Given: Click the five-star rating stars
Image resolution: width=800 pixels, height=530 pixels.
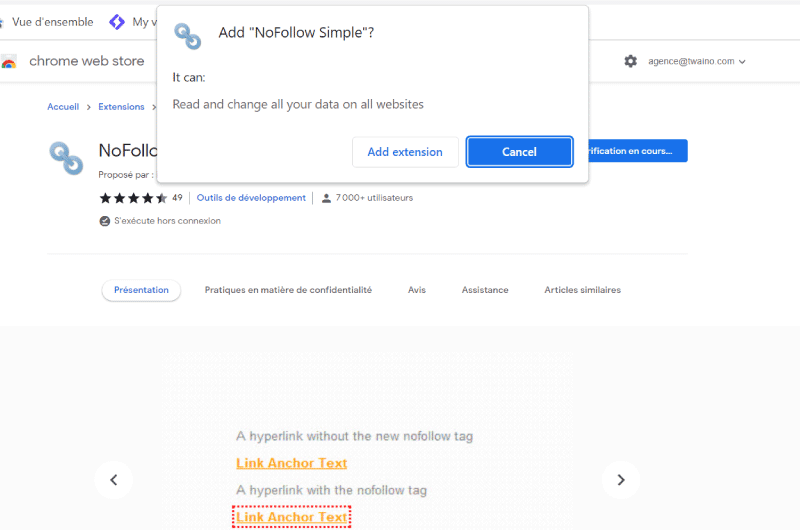Looking at the screenshot, I should (x=133, y=198).
